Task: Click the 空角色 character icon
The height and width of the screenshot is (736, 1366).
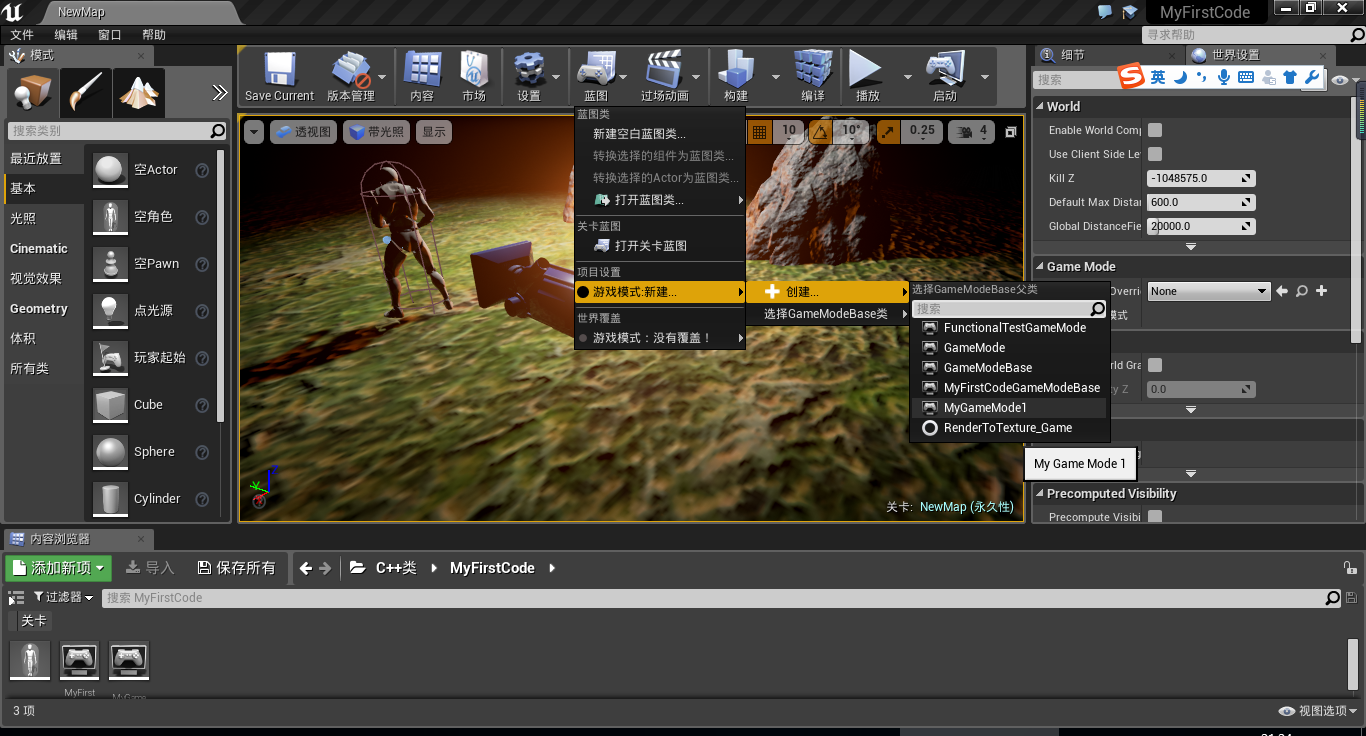Action: tap(110, 217)
